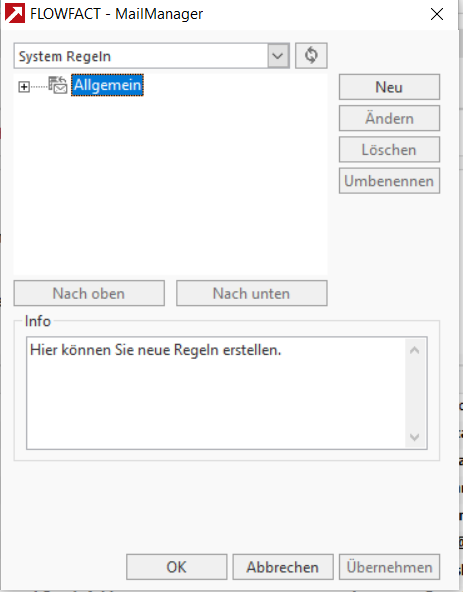
Task: Refresh the rules list with the reload icon
Action: 311,56
